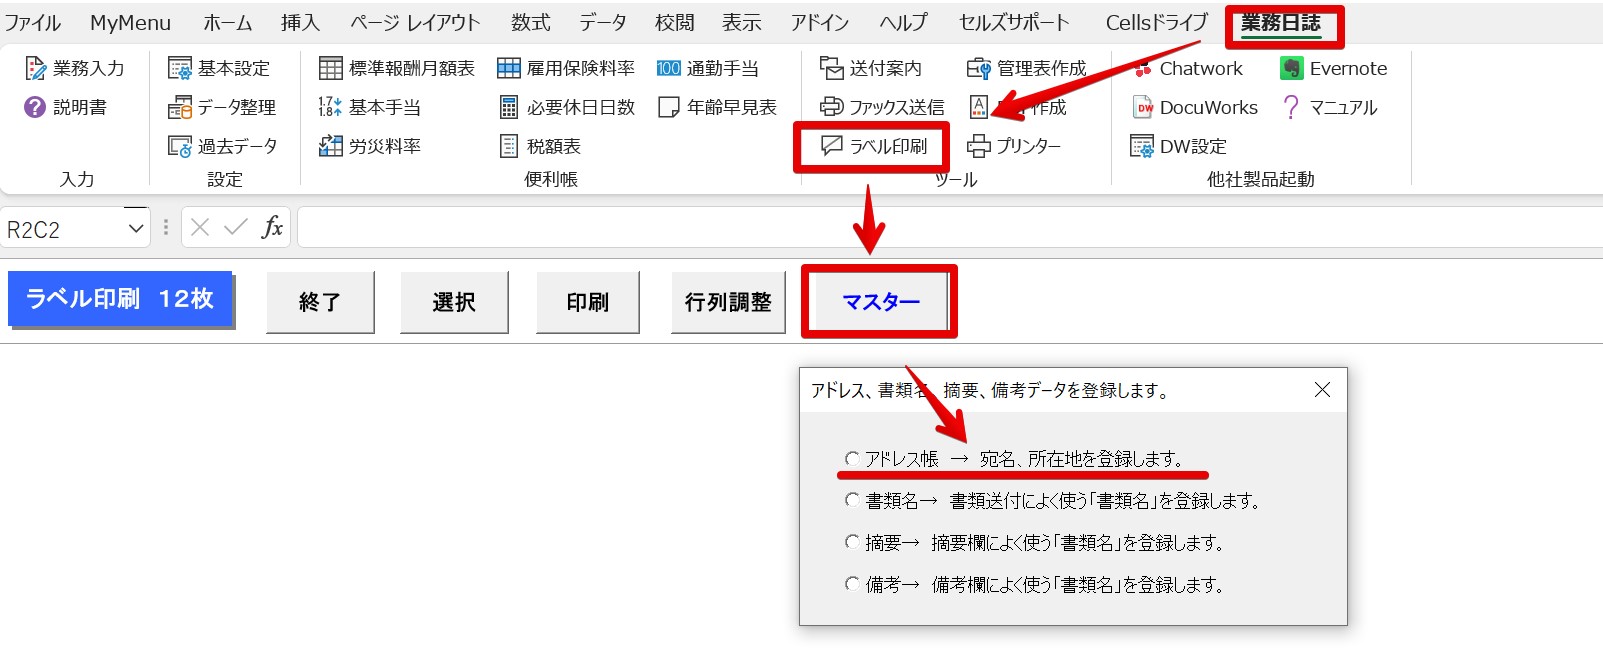Click the 選択 button
Screen dimensions: 1603x649
click(454, 302)
